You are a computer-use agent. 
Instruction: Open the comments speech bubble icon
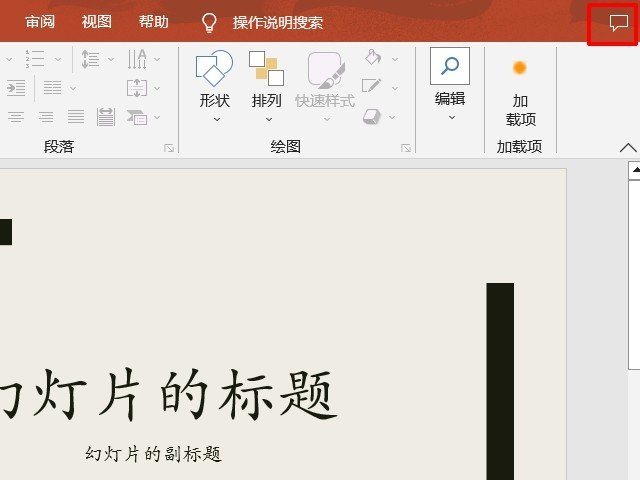point(618,22)
